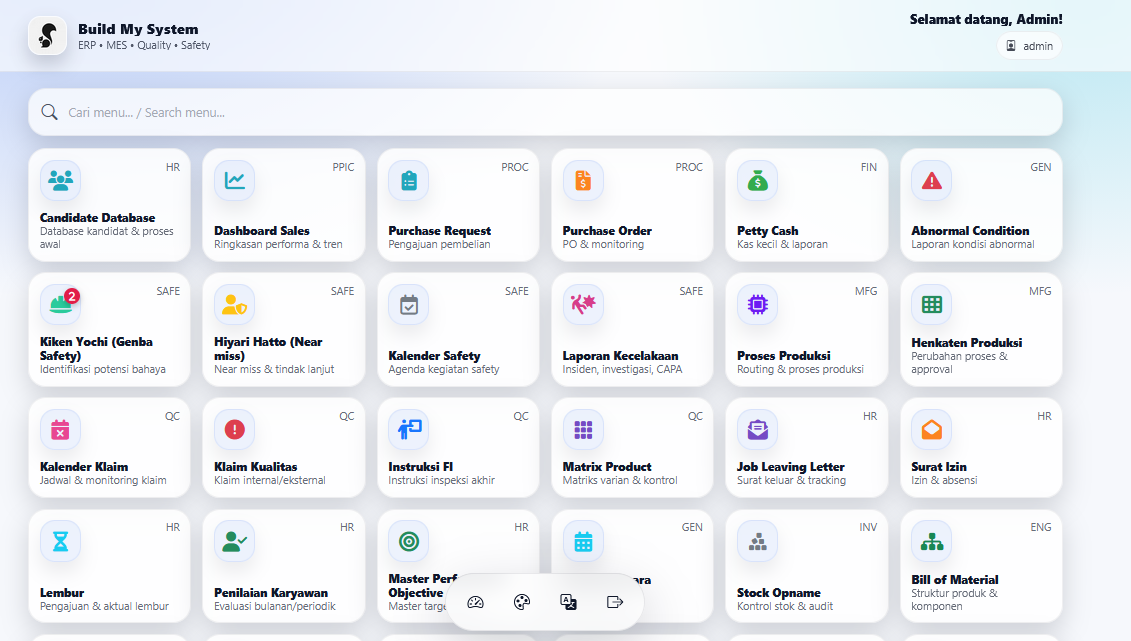
Task: Open Laporan Kecelakaan crash icon
Action: (x=583, y=305)
